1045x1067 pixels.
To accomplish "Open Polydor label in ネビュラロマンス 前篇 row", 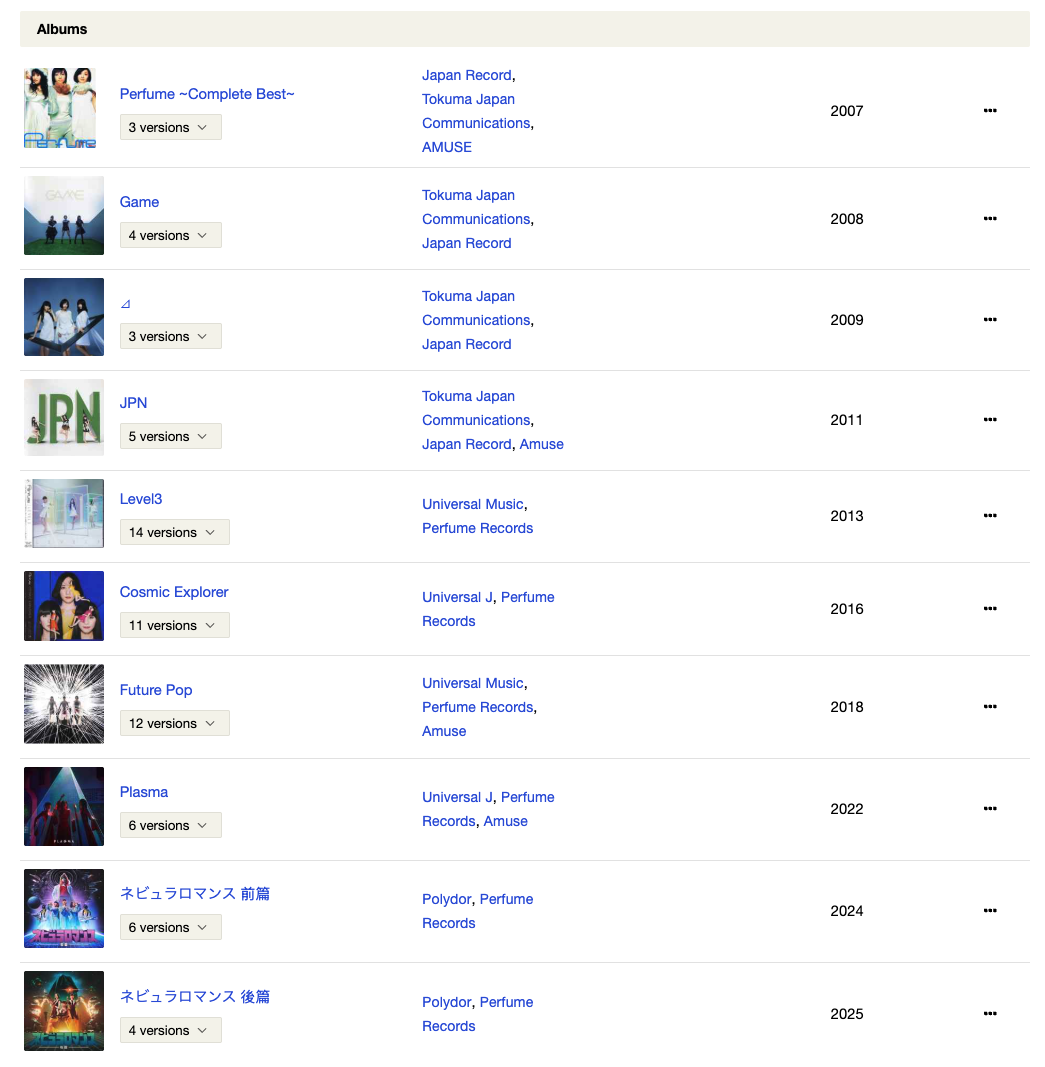I will (x=446, y=900).
